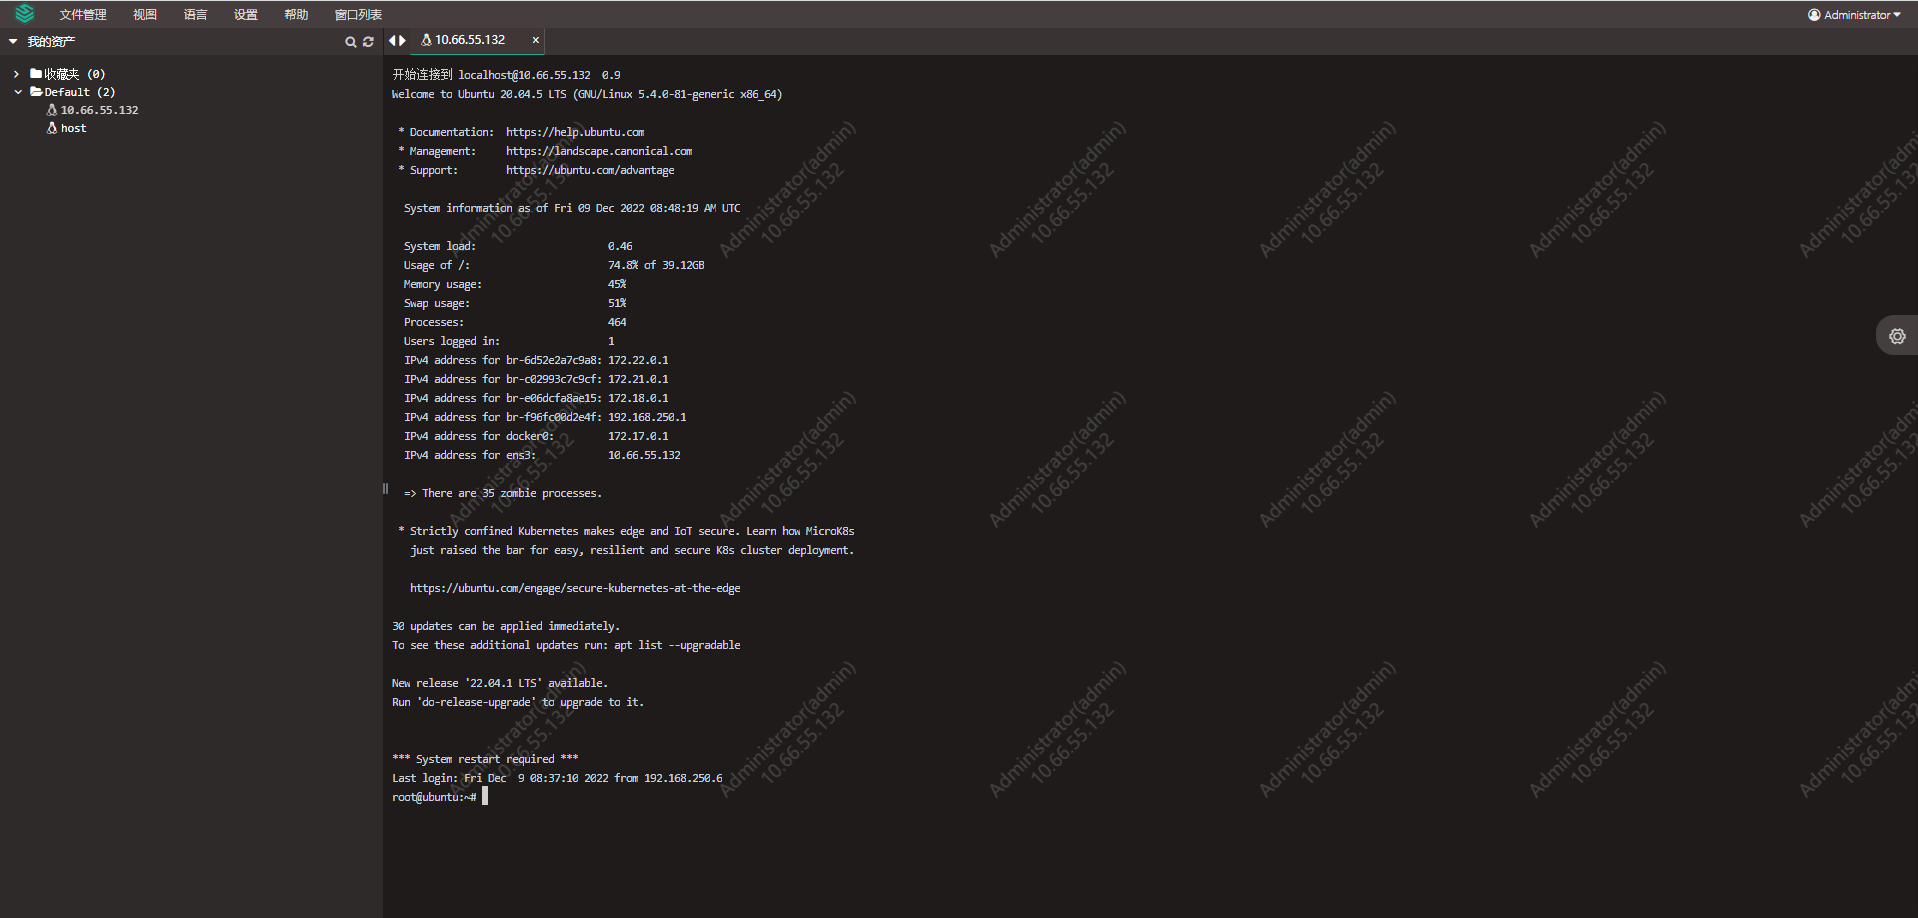
Task: Open the 视图 menu
Action: [145, 15]
